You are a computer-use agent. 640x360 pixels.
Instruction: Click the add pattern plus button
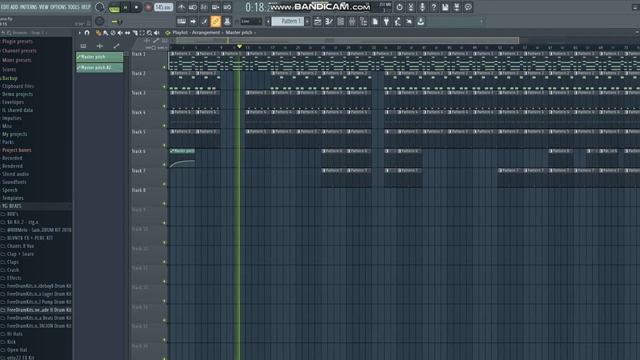307,21
